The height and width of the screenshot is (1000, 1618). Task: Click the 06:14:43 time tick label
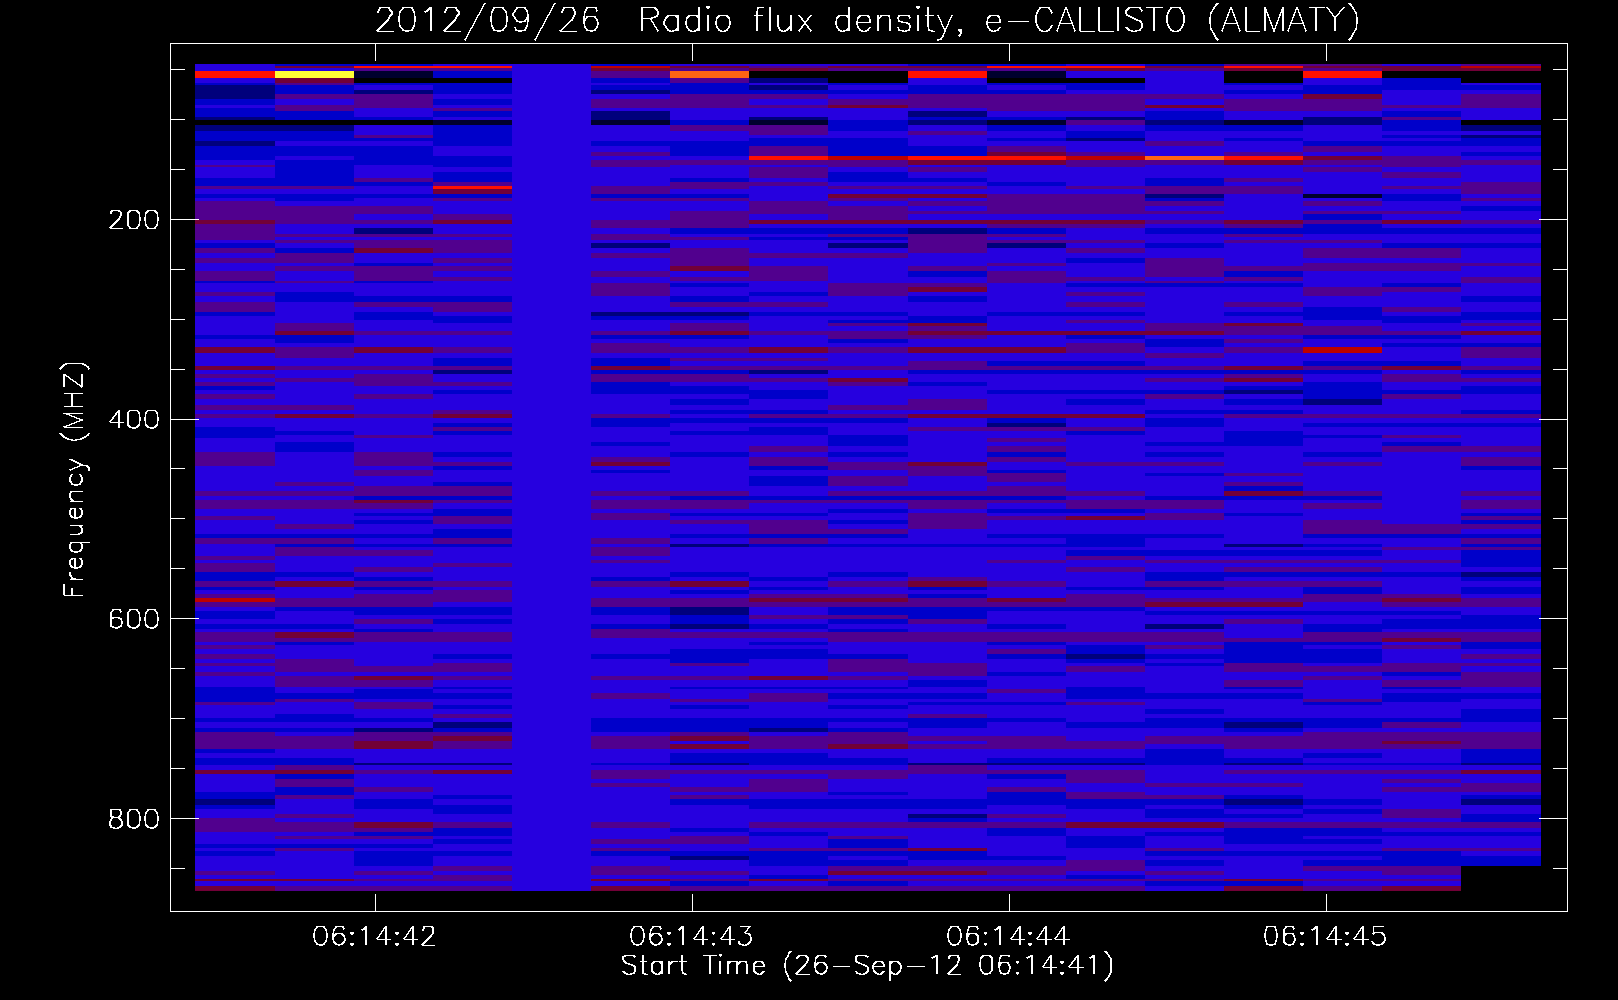click(691, 937)
